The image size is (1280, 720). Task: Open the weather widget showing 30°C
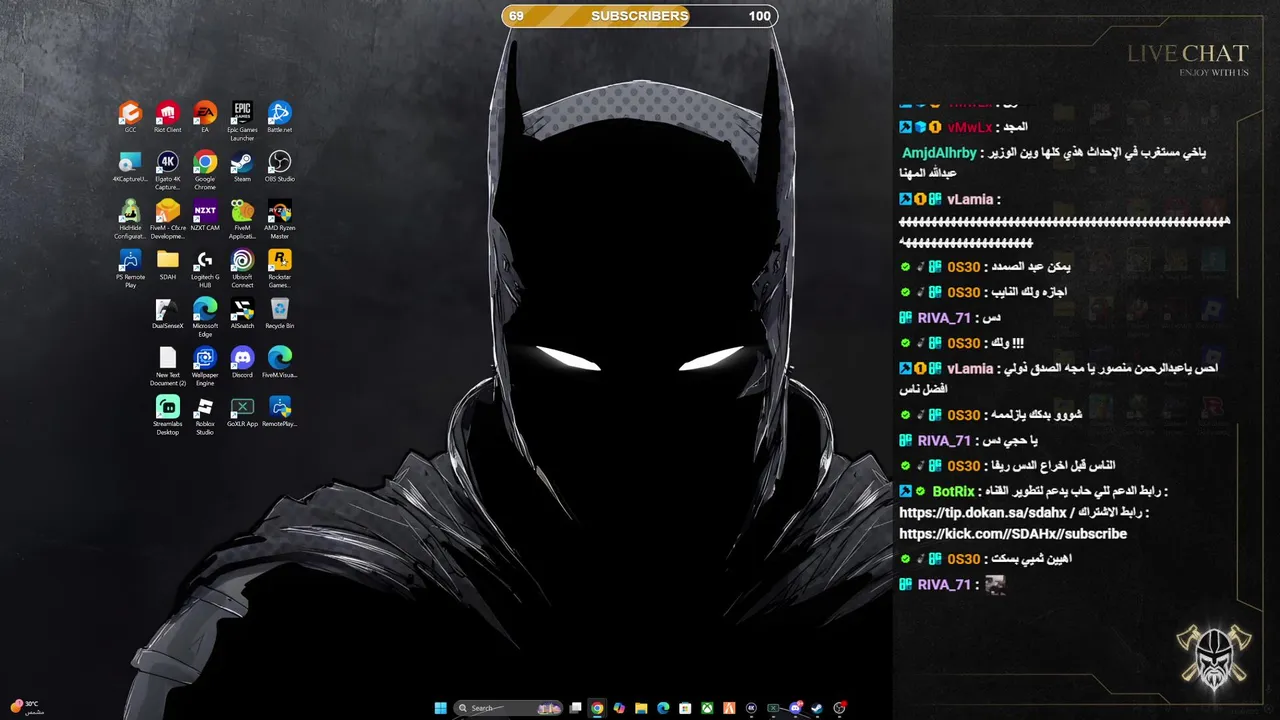(26, 707)
